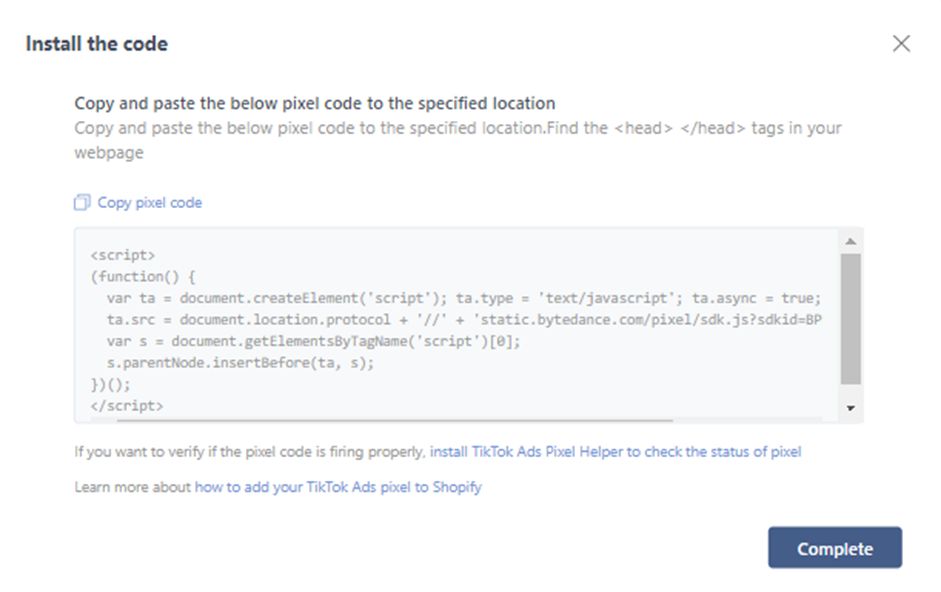Open install TikTok Ads Pixel Helper link
This screenshot has width=941, height=592.
point(615,452)
